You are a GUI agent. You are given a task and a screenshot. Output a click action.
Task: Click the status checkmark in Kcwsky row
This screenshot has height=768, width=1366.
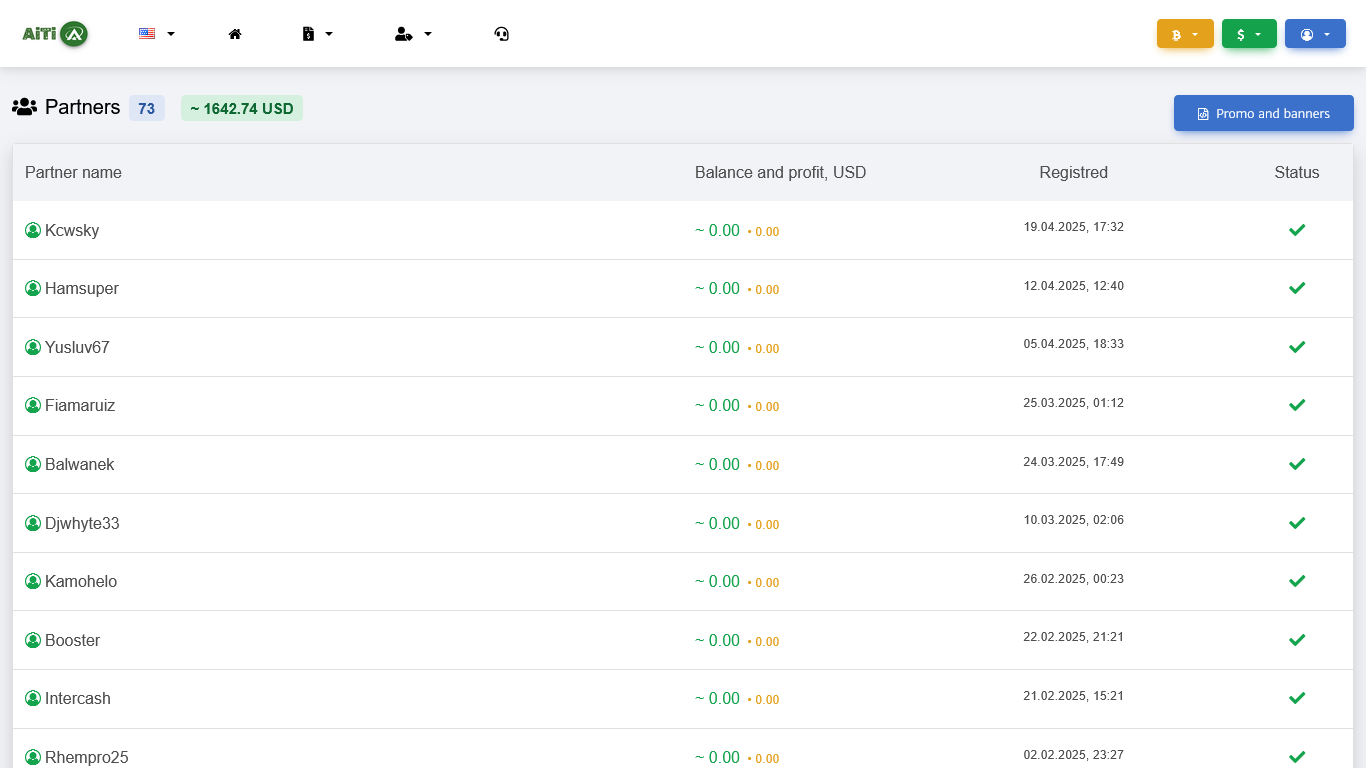point(1297,230)
